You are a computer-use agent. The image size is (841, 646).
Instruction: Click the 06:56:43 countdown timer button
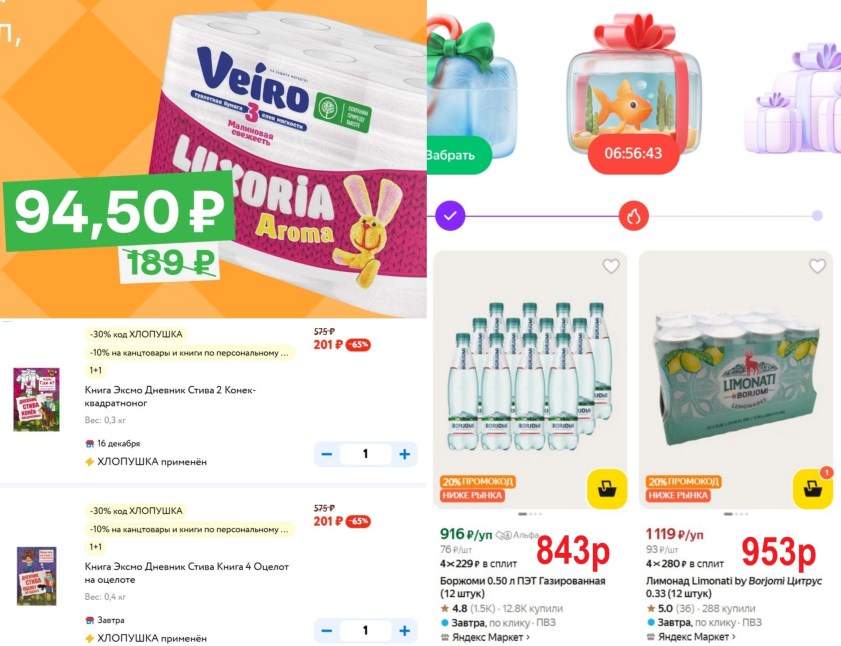(633, 153)
